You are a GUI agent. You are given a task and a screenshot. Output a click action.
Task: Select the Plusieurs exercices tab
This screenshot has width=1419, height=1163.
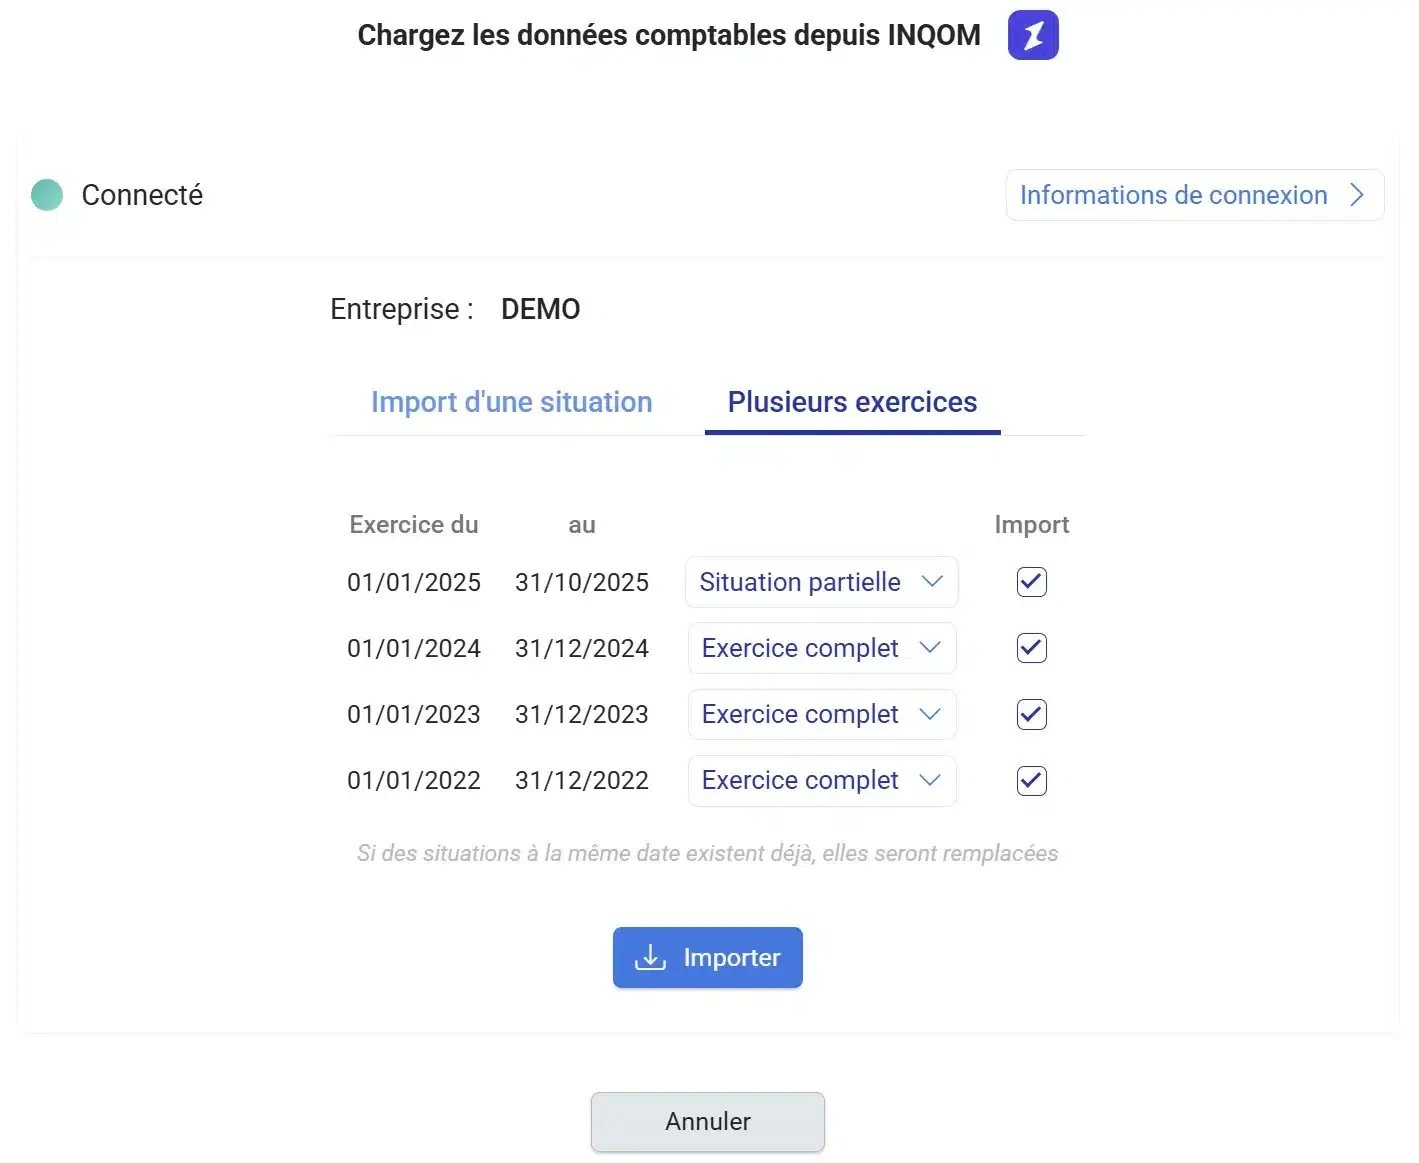pyautogui.click(x=852, y=402)
